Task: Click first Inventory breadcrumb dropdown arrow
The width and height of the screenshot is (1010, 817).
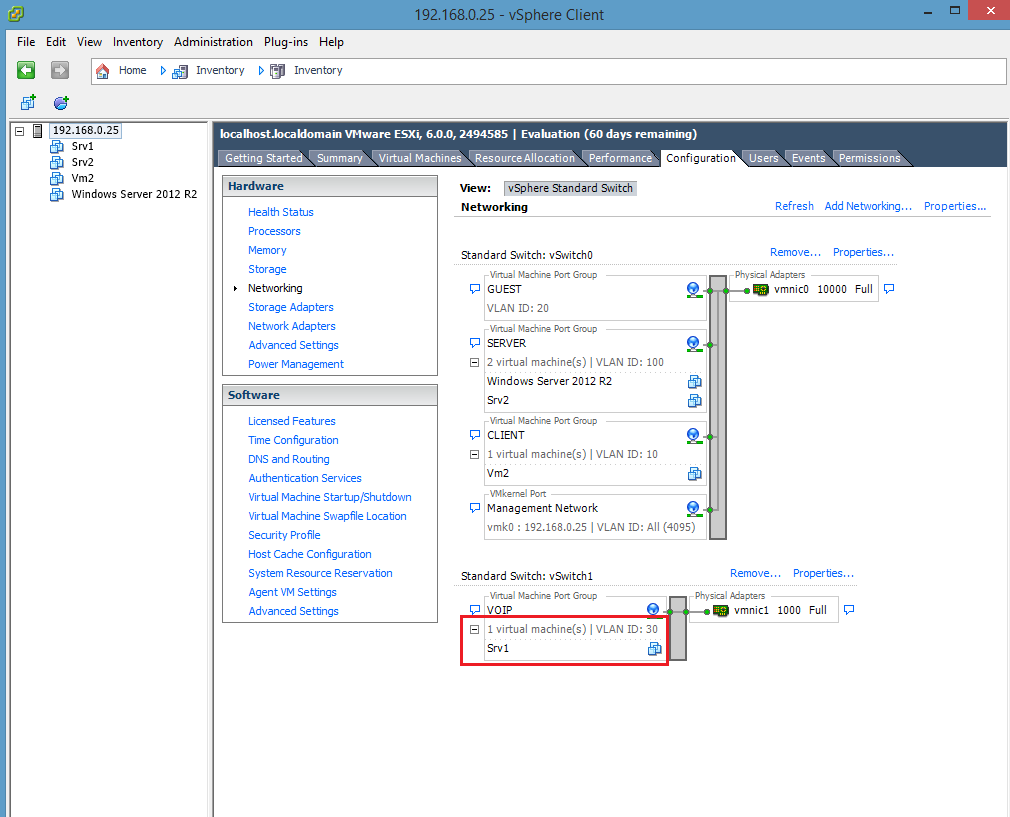Action: point(163,71)
